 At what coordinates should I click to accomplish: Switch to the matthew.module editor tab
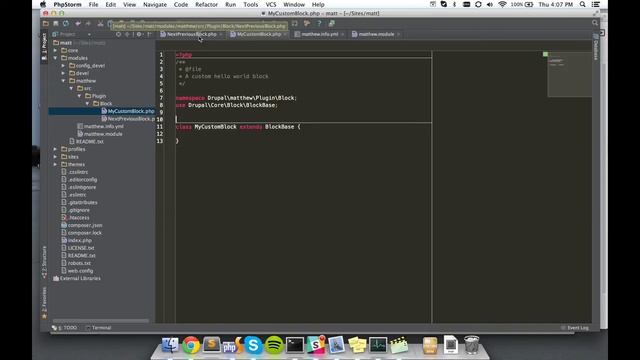376,34
